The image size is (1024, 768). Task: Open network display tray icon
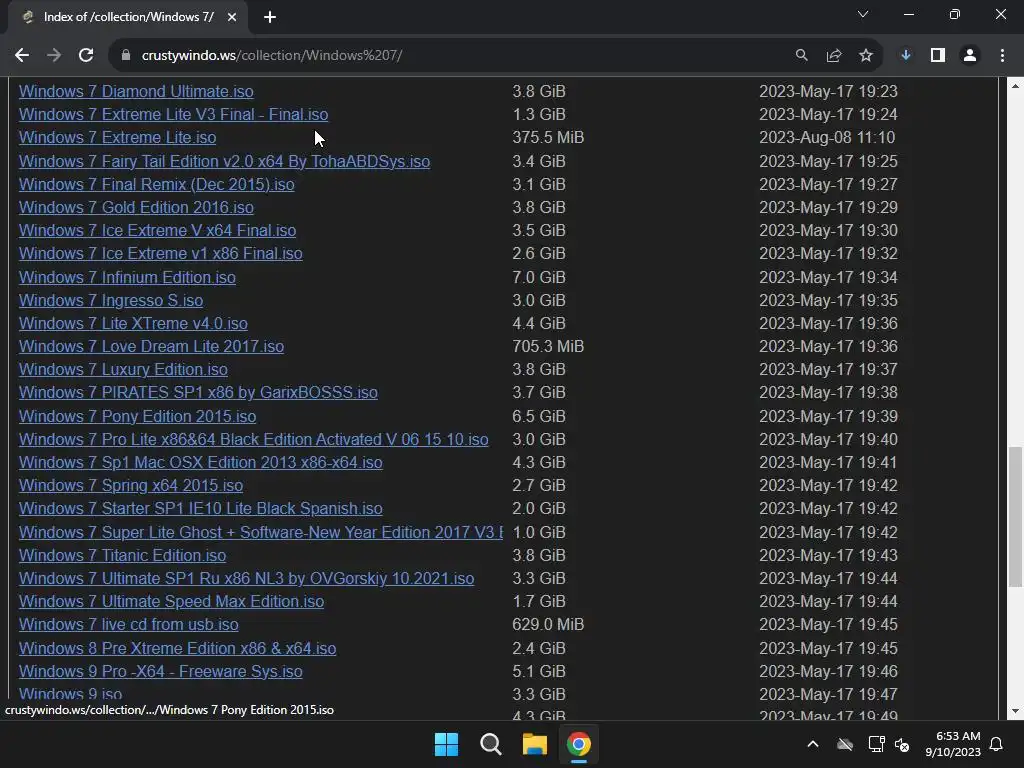[876, 744]
